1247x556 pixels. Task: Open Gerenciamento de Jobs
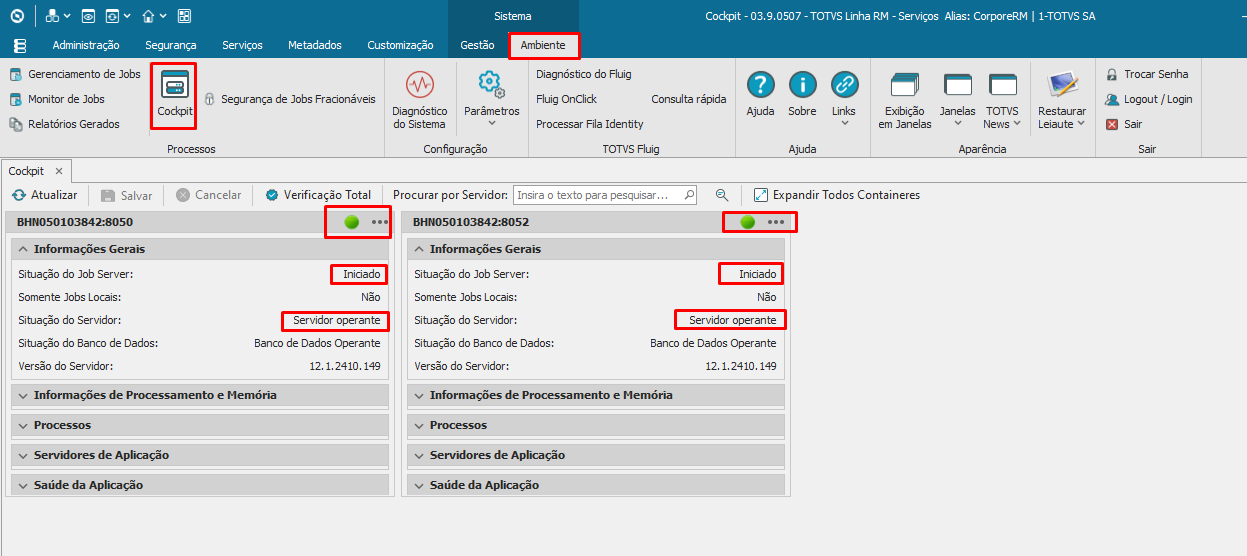click(x=75, y=74)
